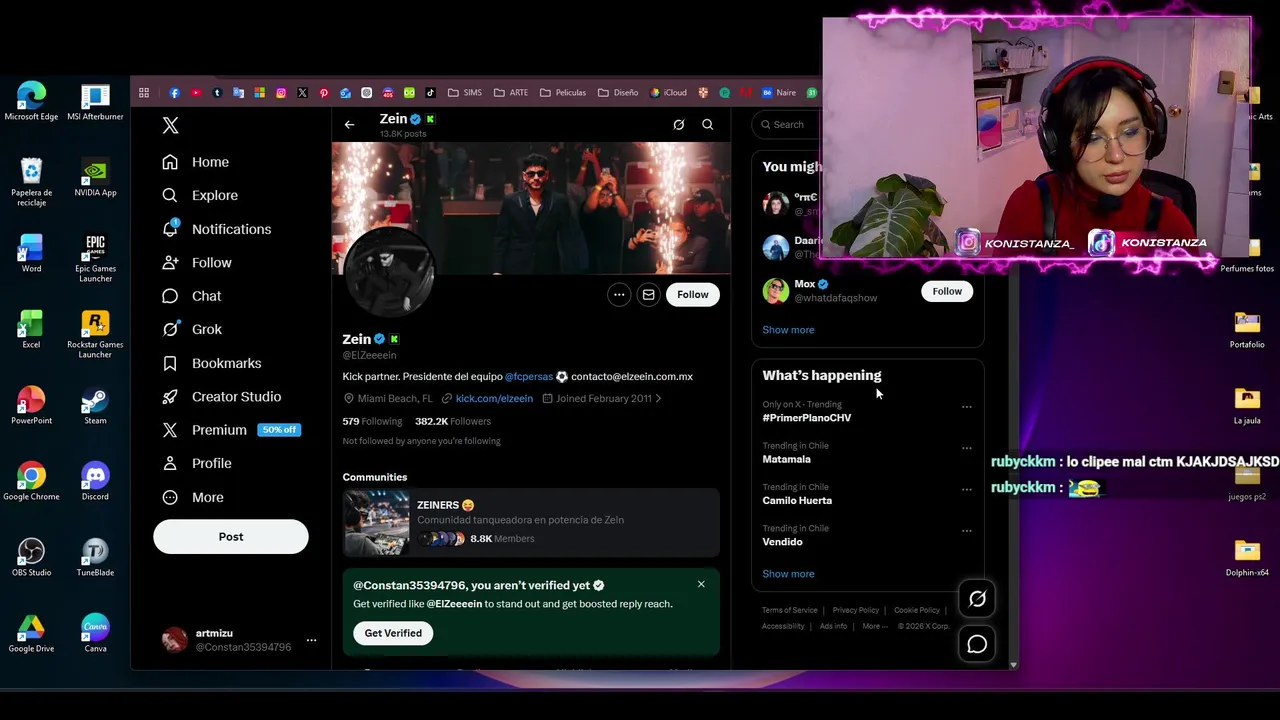Open More in X sidebar
Viewport: 1280px width, 720px height.
193,497
